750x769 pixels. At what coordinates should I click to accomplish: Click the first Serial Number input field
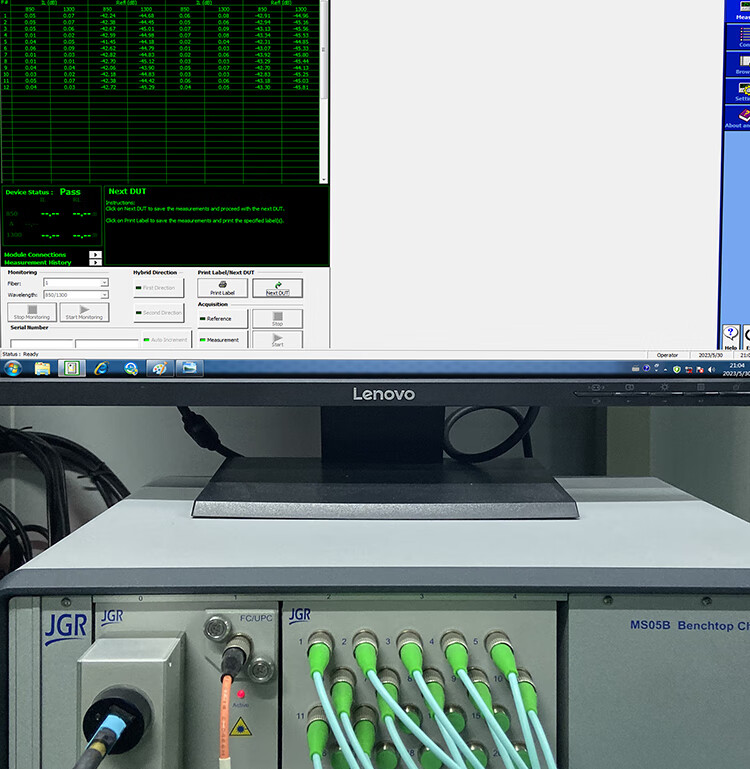pos(42,344)
